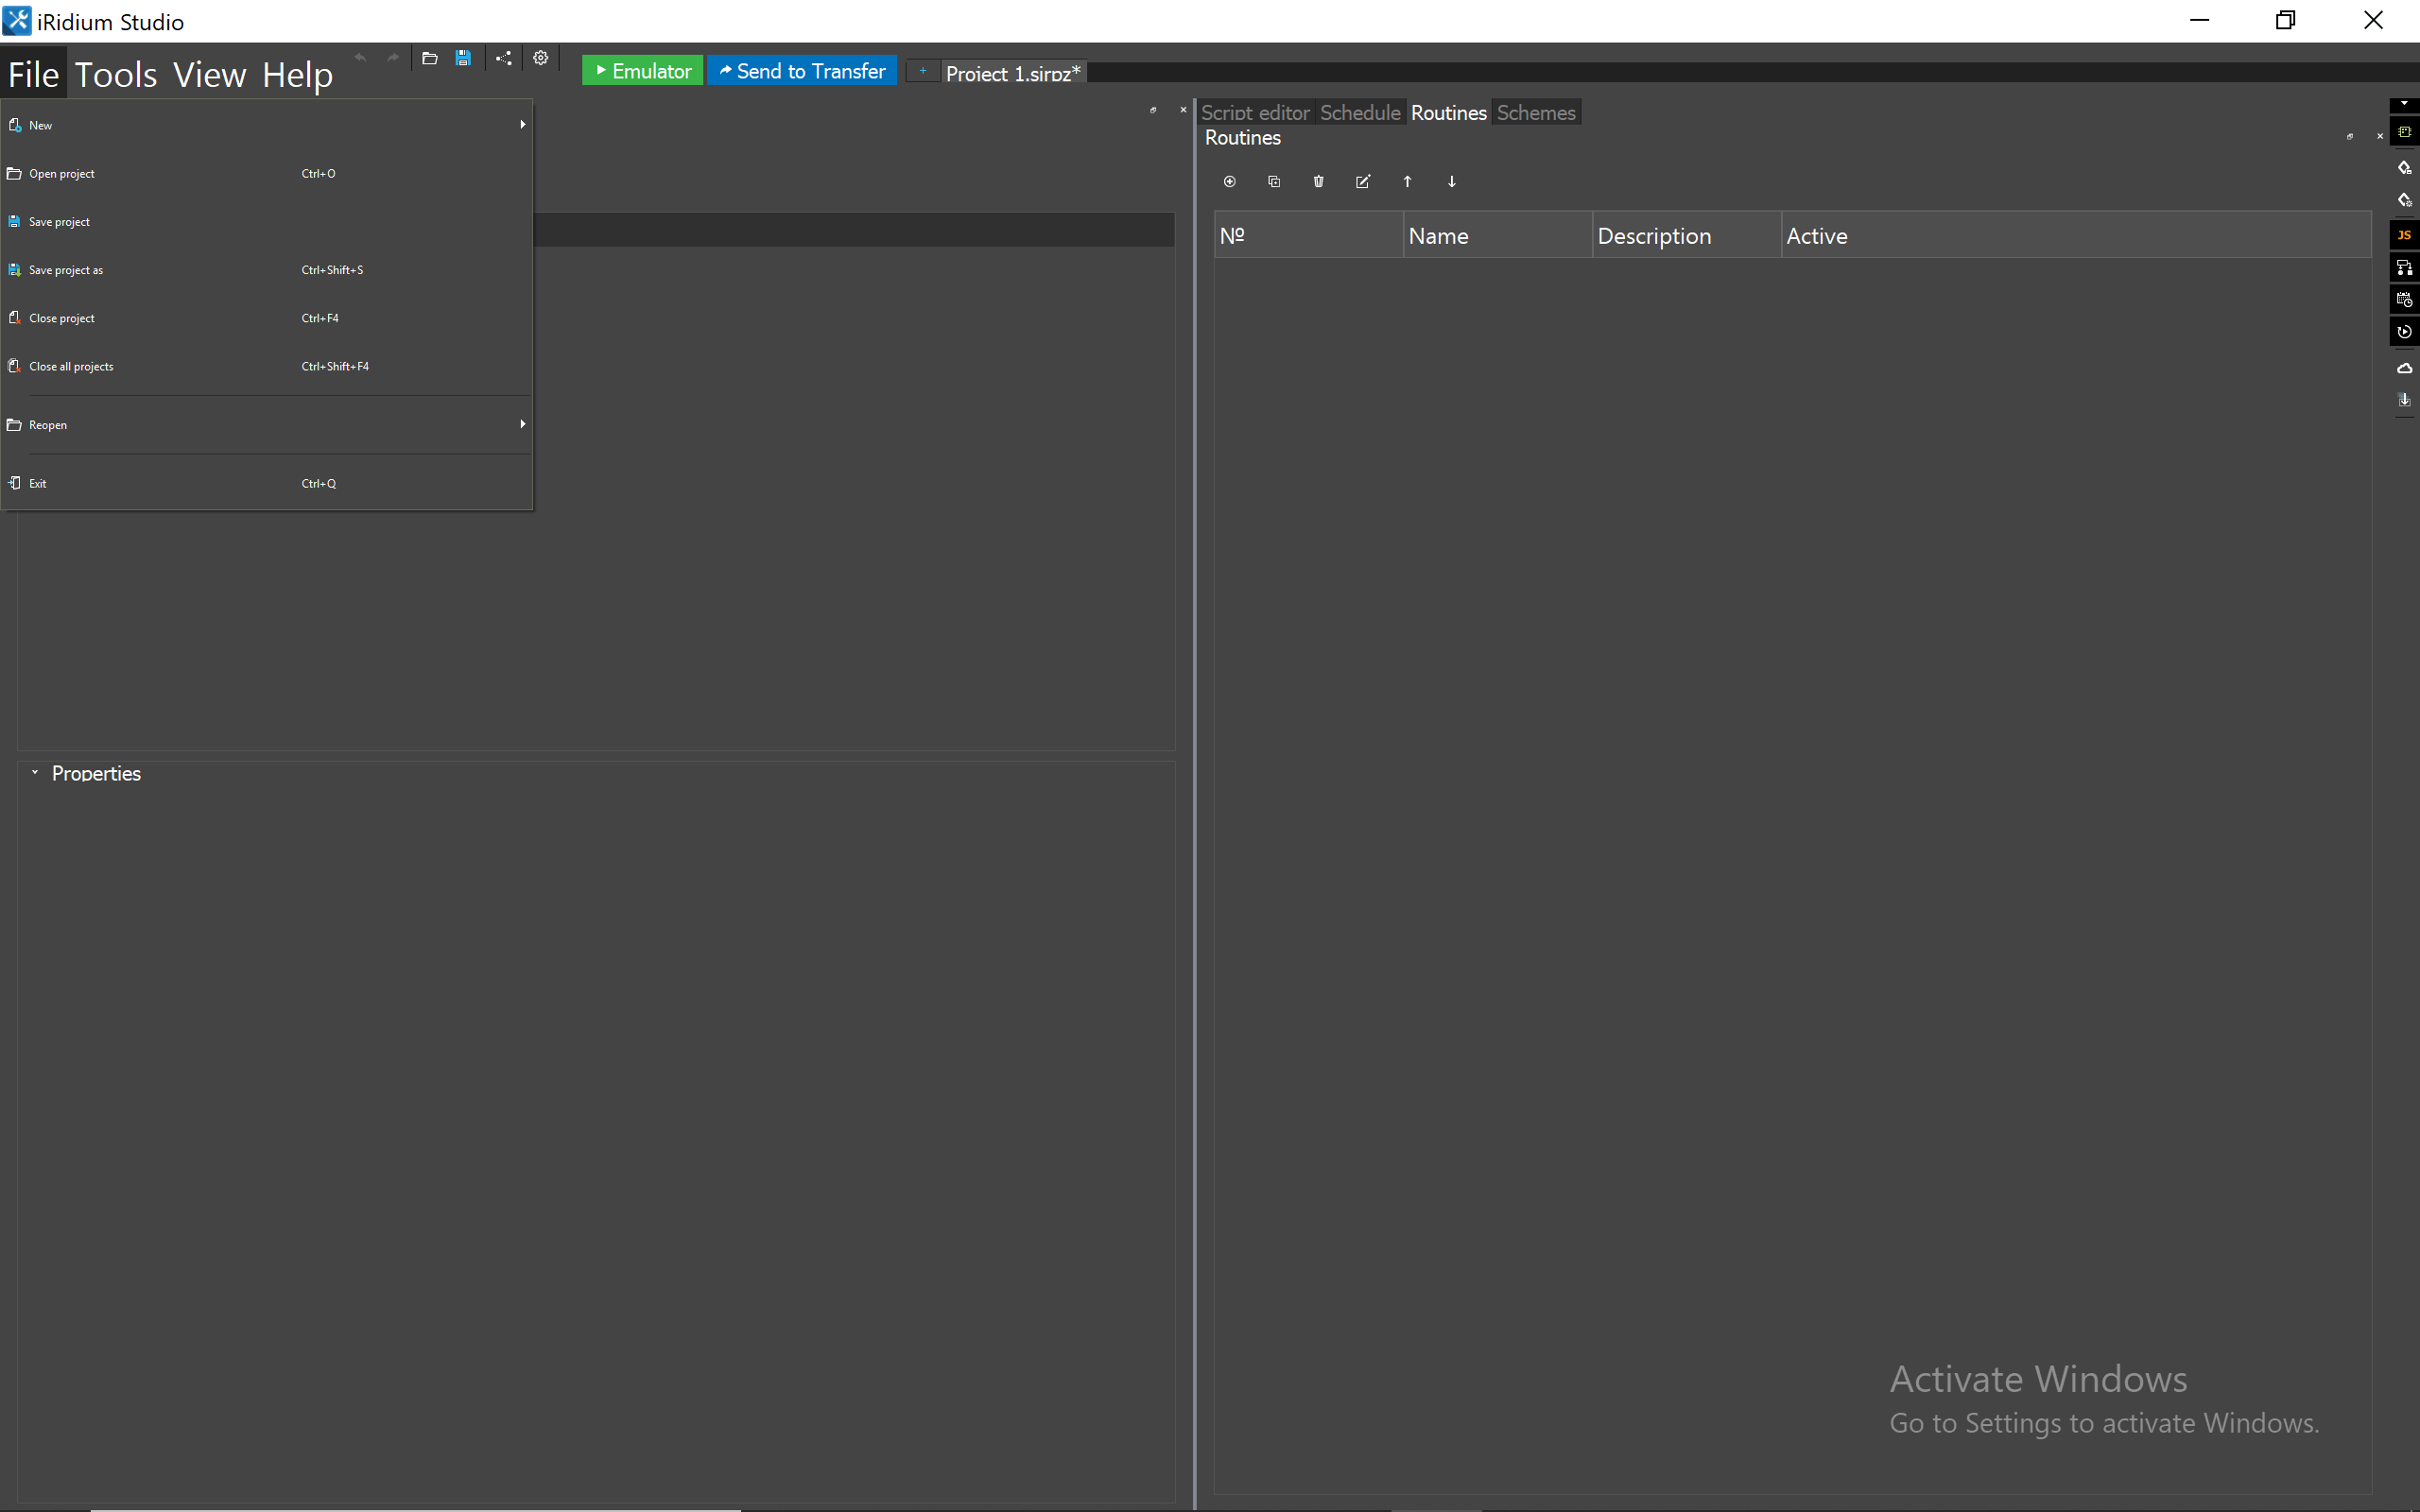
Task: Click the cloud icon in right sidebar
Action: (x=2405, y=368)
